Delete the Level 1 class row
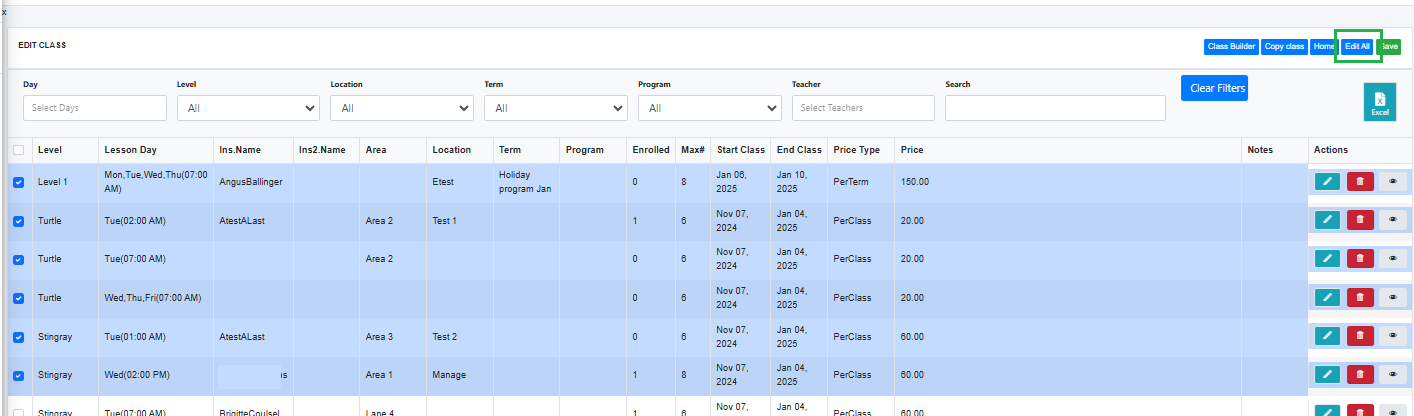This screenshot has width=1414, height=416. click(x=1360, y=181)
